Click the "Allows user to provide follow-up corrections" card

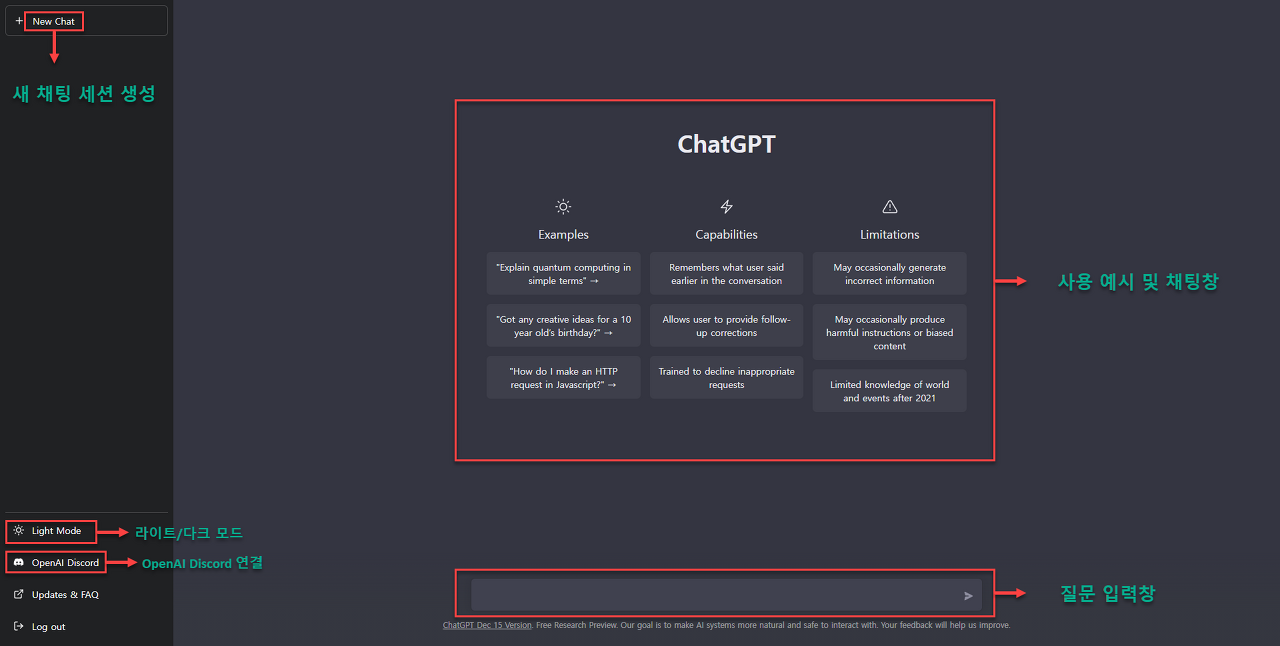[x=727, y=326]
